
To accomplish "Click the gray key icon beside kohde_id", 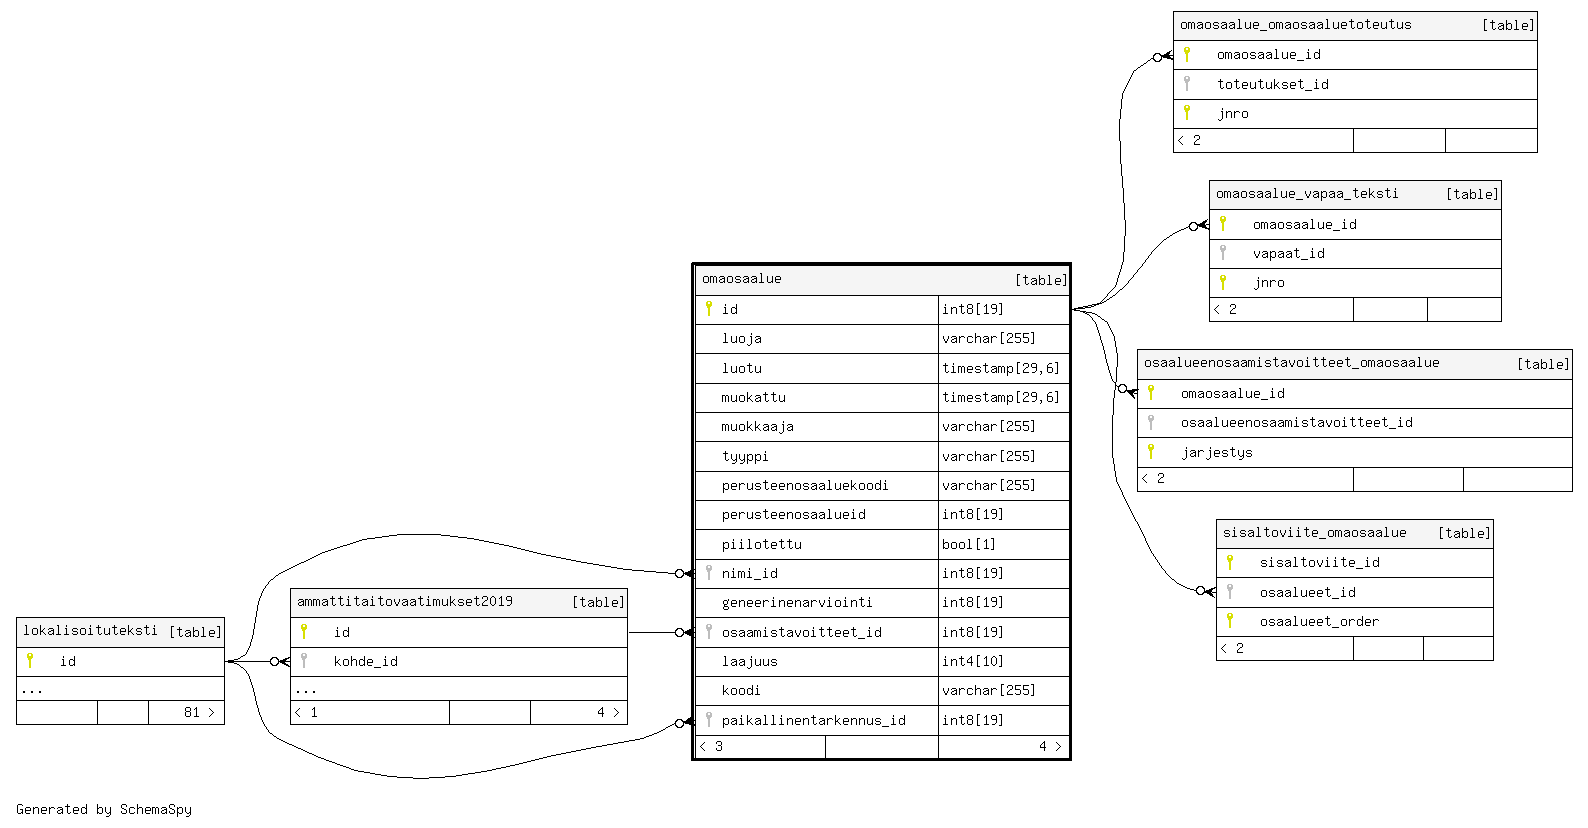I will click(304, 661).
